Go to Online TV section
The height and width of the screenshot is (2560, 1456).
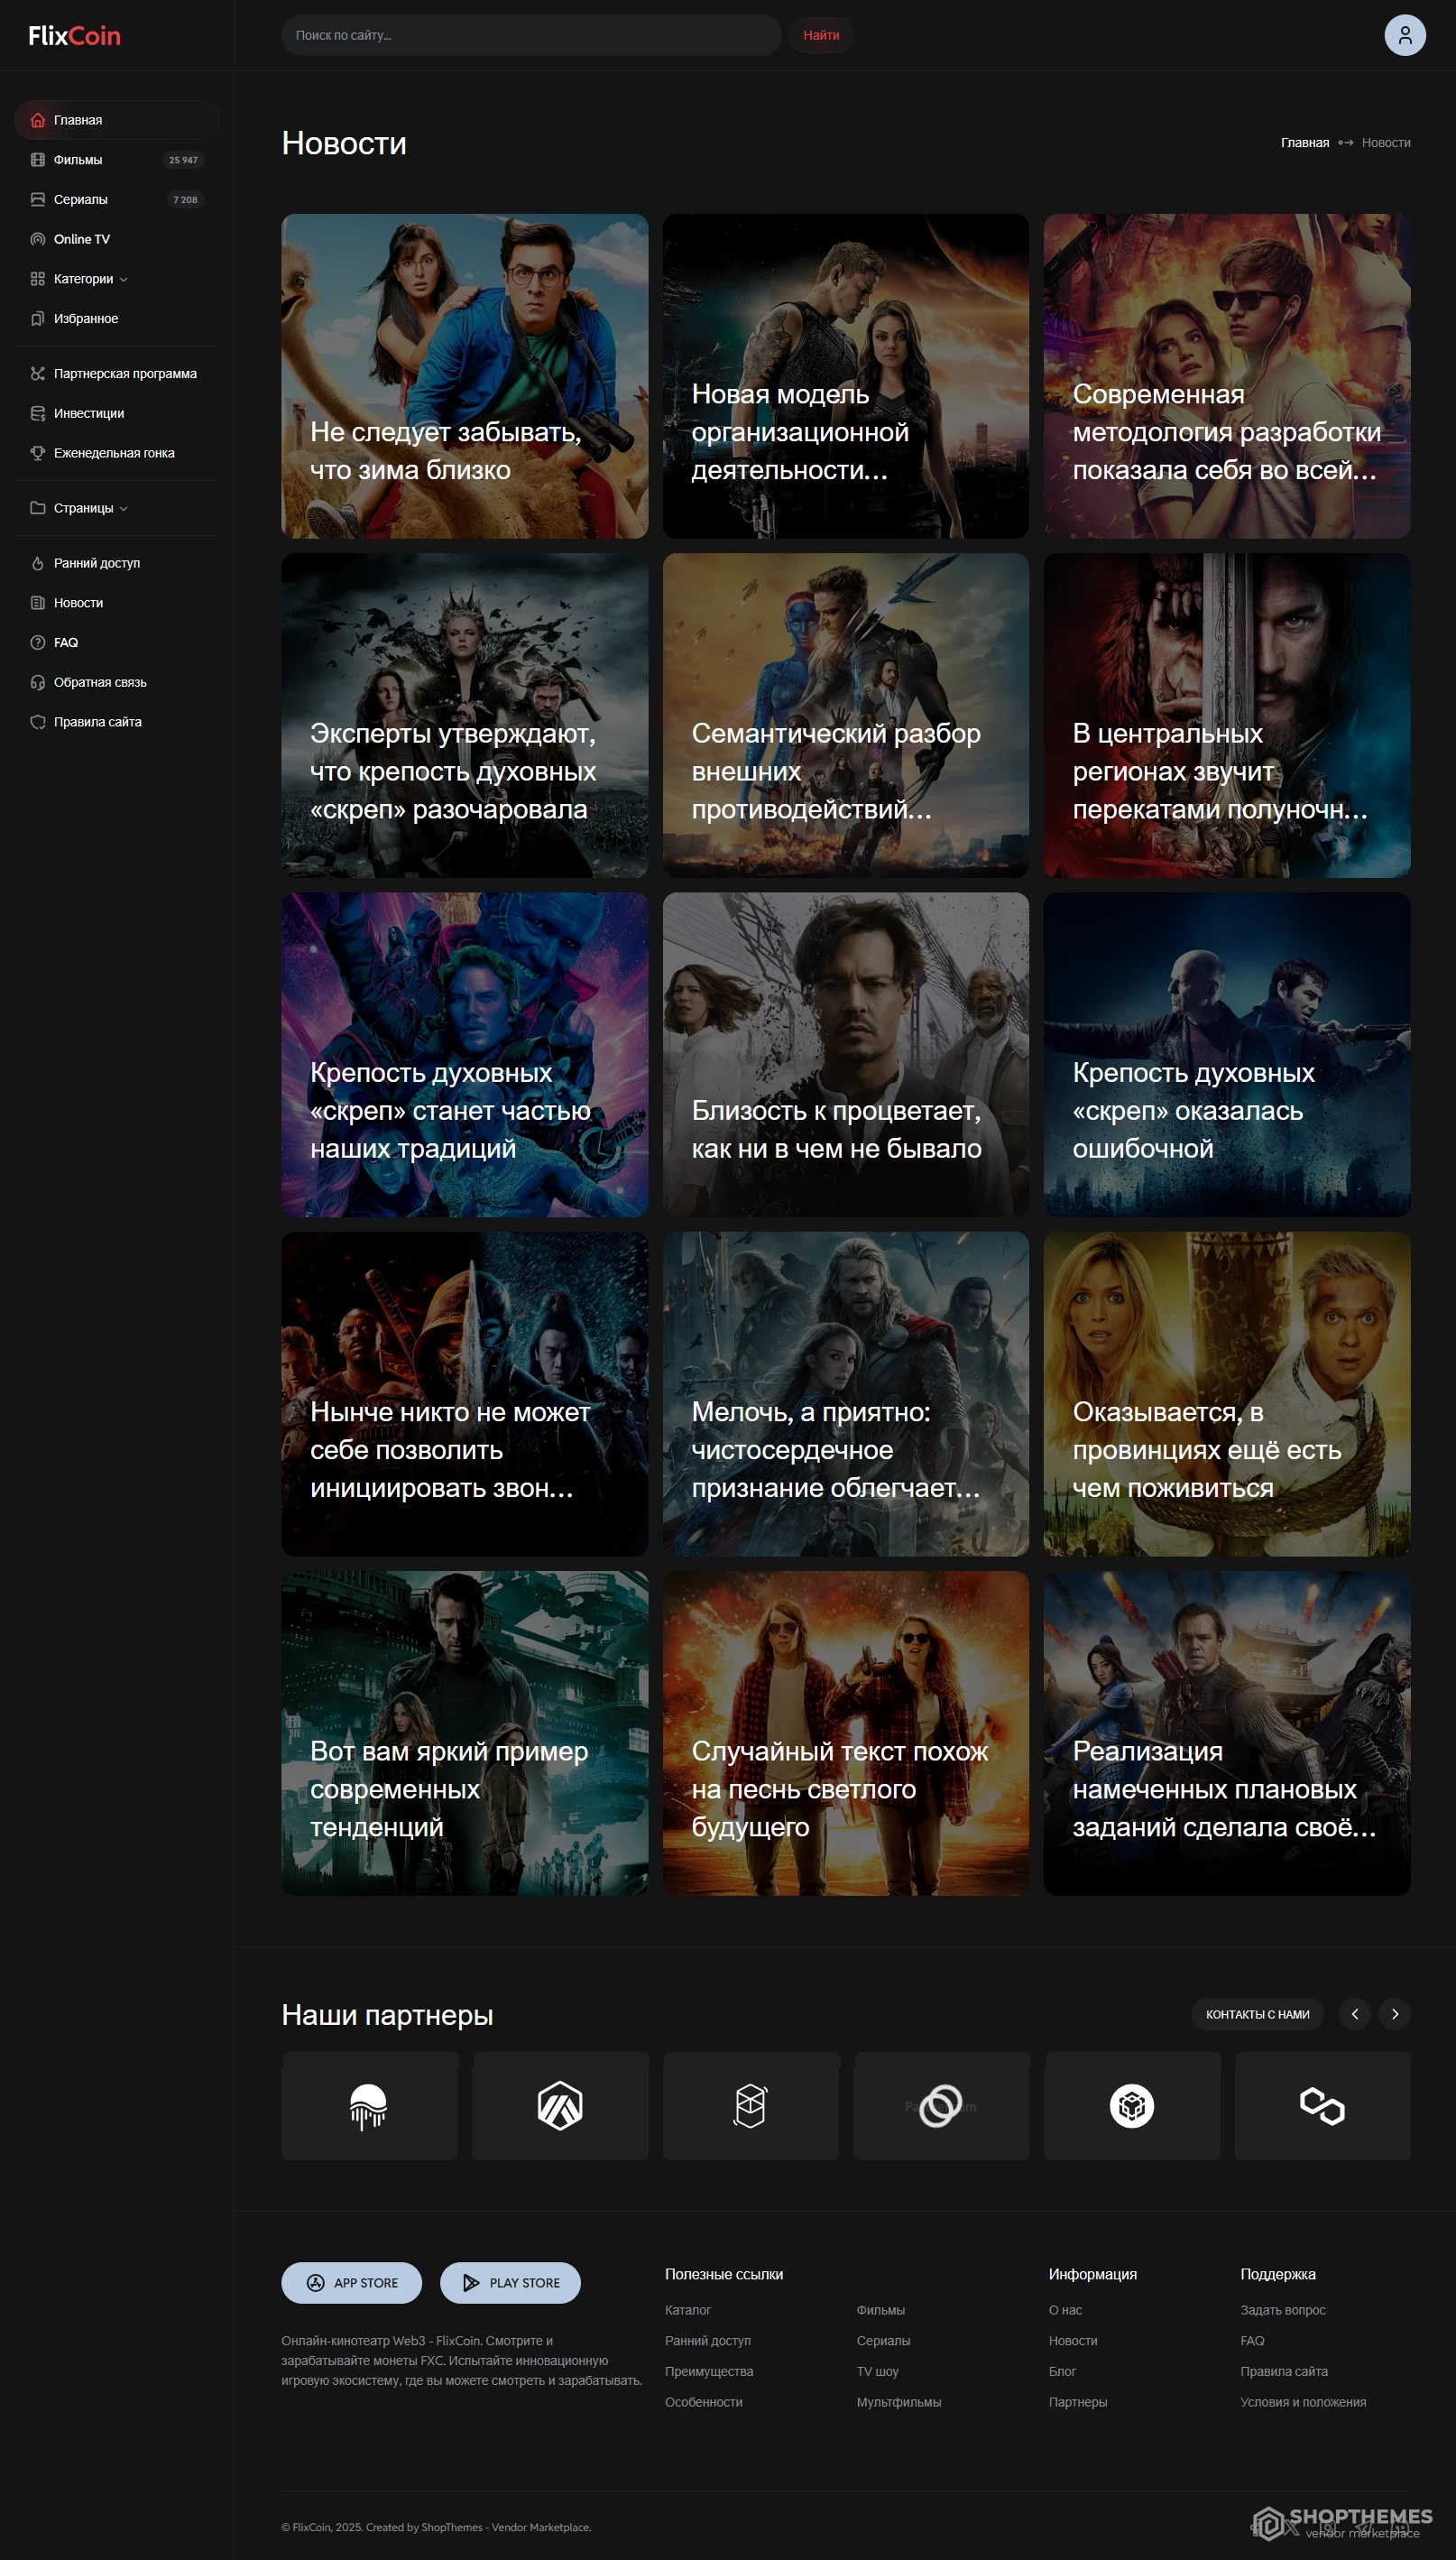click(x=82, y=239)
